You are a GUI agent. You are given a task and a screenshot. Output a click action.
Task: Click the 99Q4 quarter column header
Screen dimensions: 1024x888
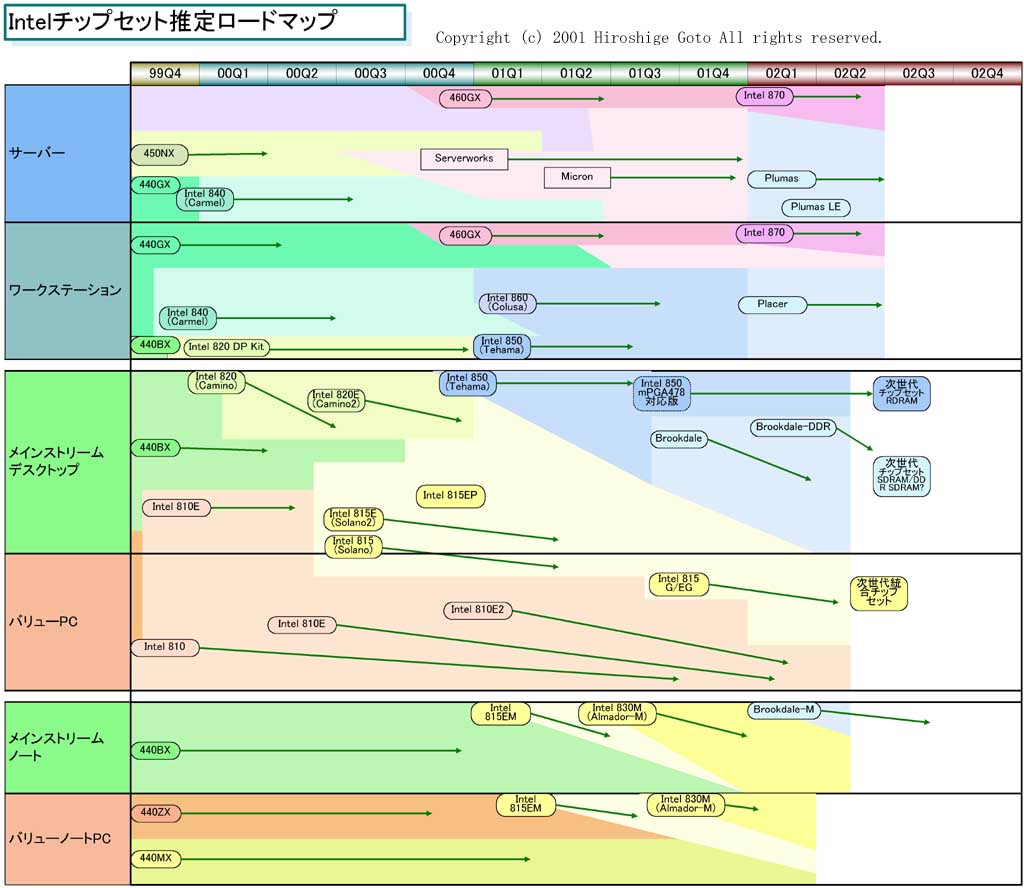[165, 73]
